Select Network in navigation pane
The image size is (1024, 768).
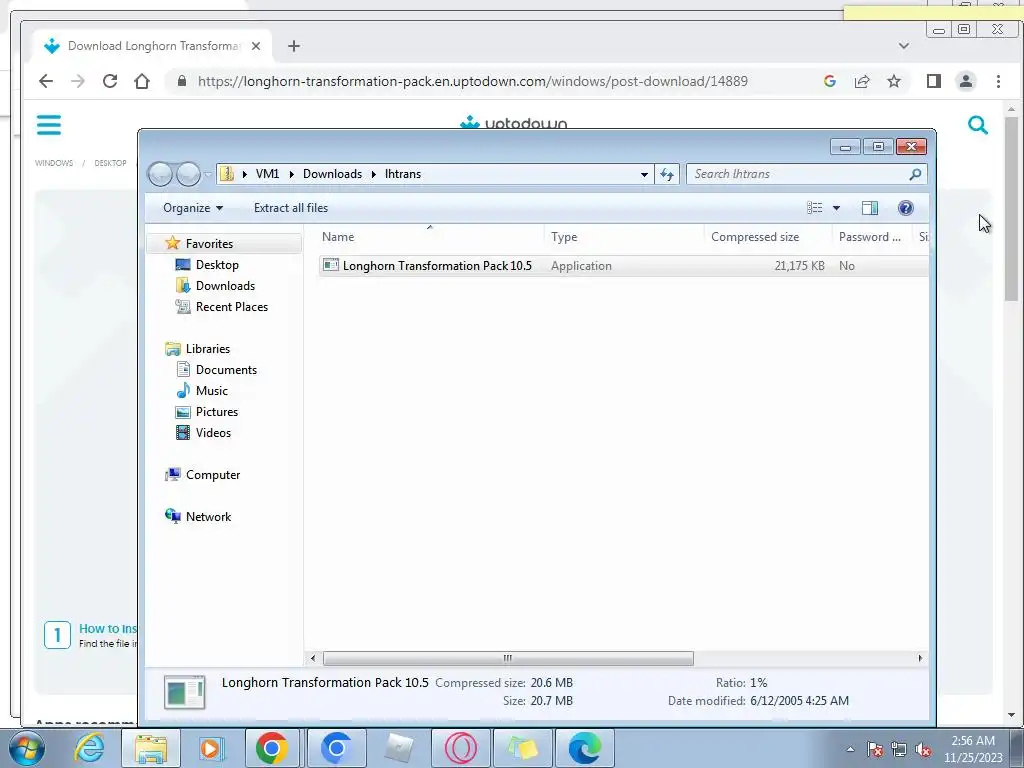click(208, 517)
